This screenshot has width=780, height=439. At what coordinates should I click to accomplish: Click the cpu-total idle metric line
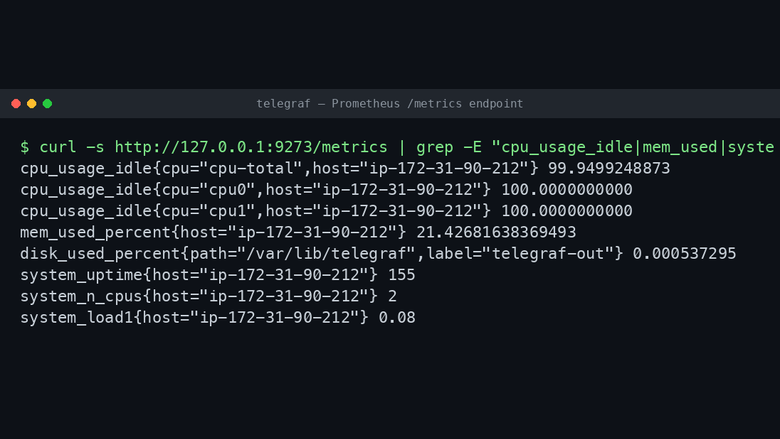click(345, 169)
